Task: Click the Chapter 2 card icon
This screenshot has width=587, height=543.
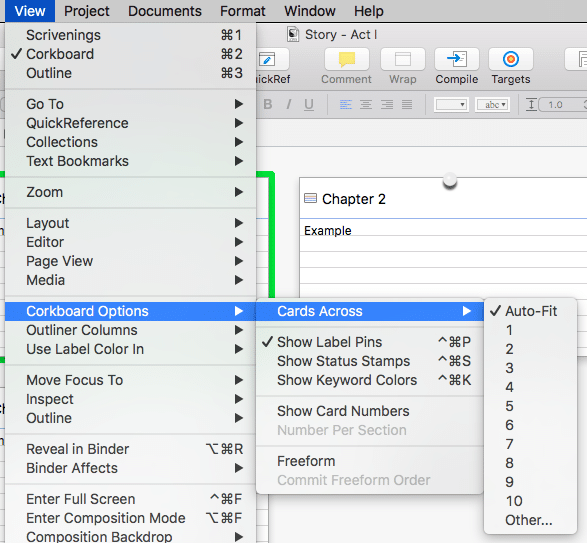Action: (310, 198)
